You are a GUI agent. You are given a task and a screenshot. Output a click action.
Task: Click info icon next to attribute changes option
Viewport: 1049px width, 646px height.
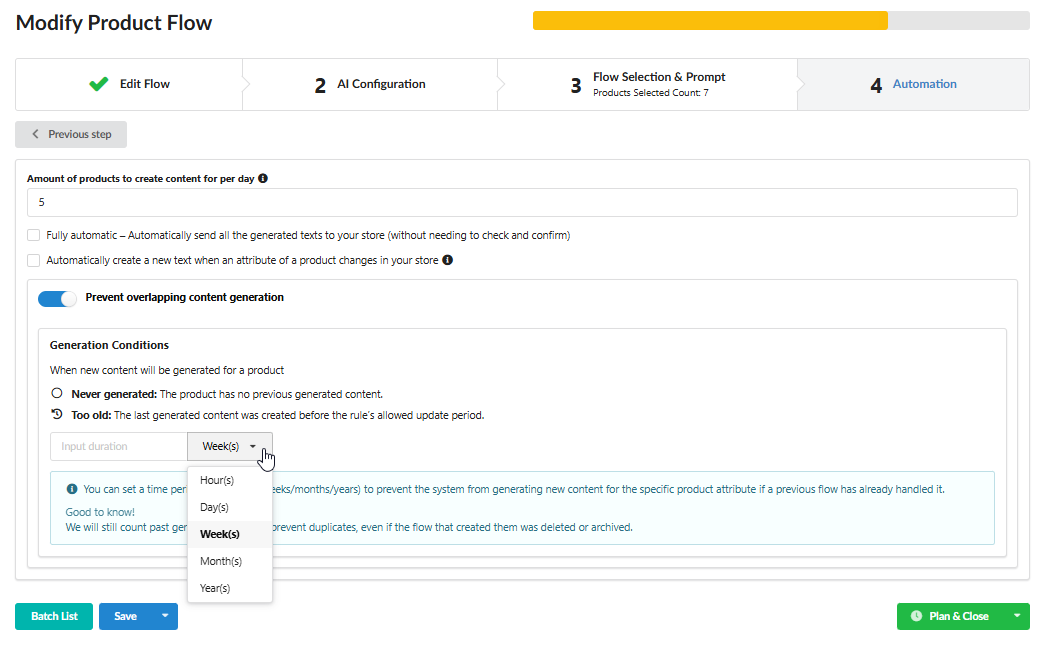coord(447,260)
